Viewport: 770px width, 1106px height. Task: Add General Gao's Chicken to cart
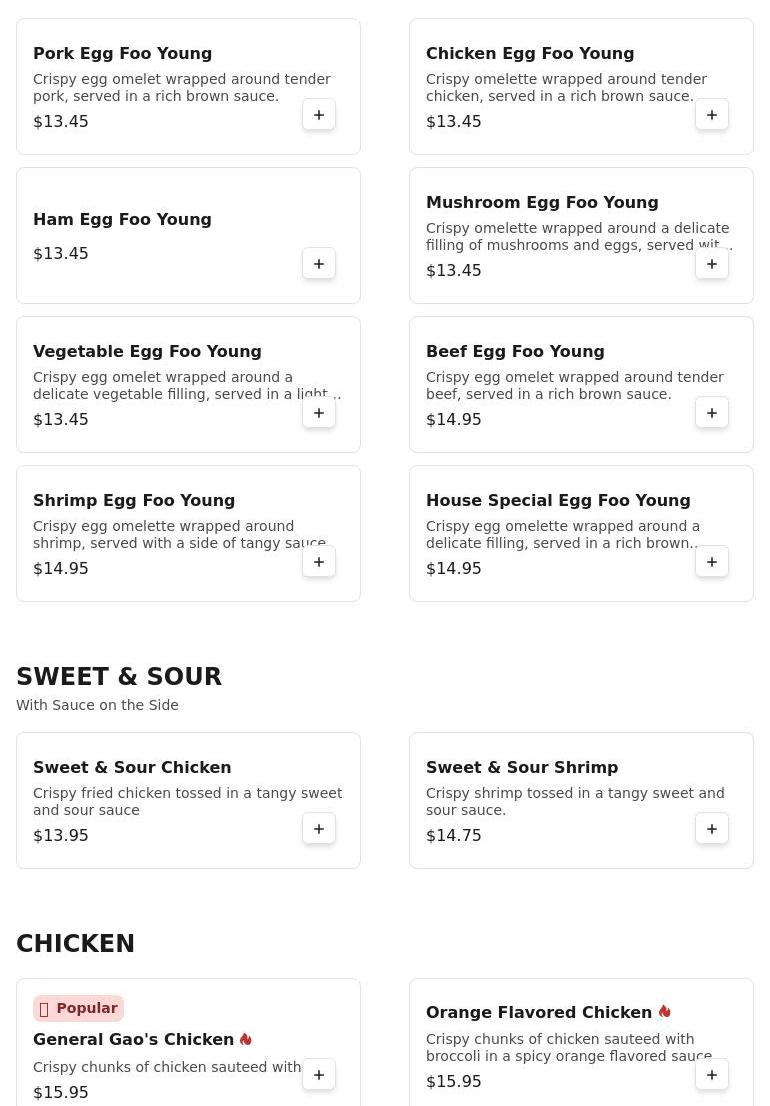319,1075
